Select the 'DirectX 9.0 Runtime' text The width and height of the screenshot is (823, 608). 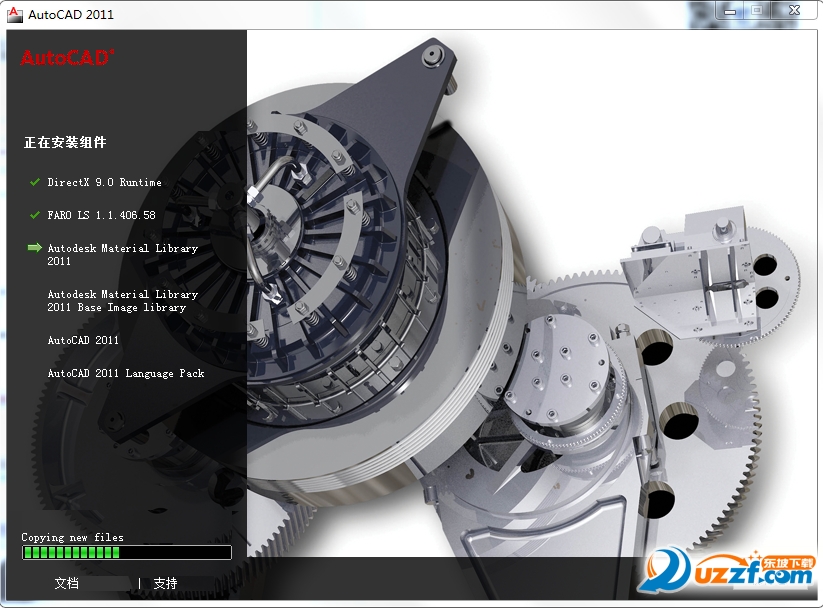tap(104, 182)
